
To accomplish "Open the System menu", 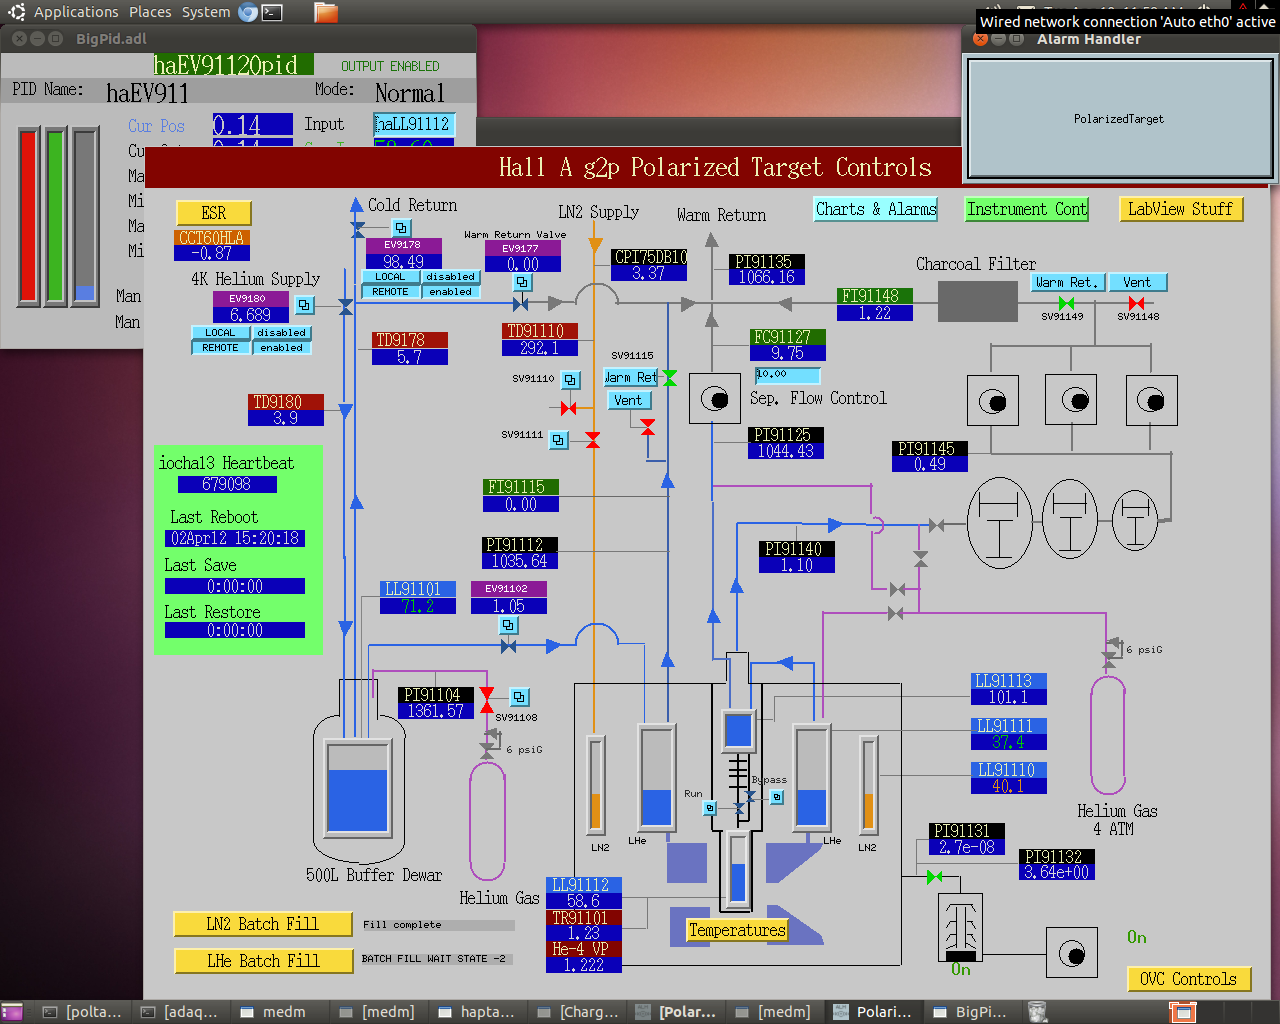I will point(206,12).
